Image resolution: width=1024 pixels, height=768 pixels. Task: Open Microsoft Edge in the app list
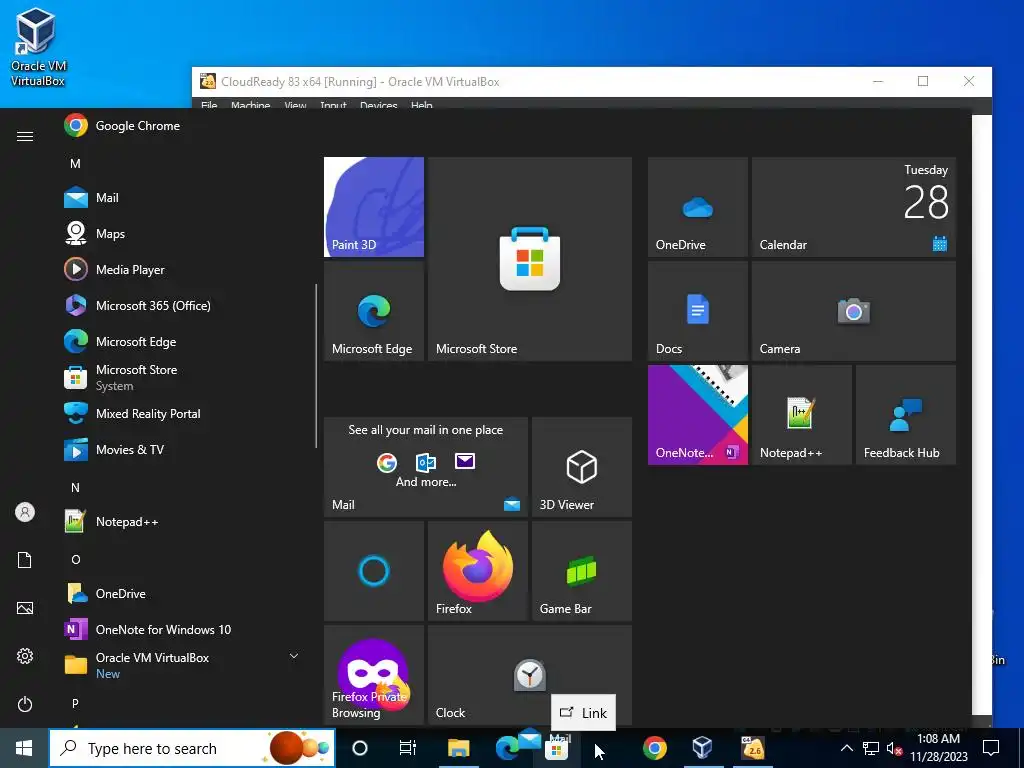point(183,341)
